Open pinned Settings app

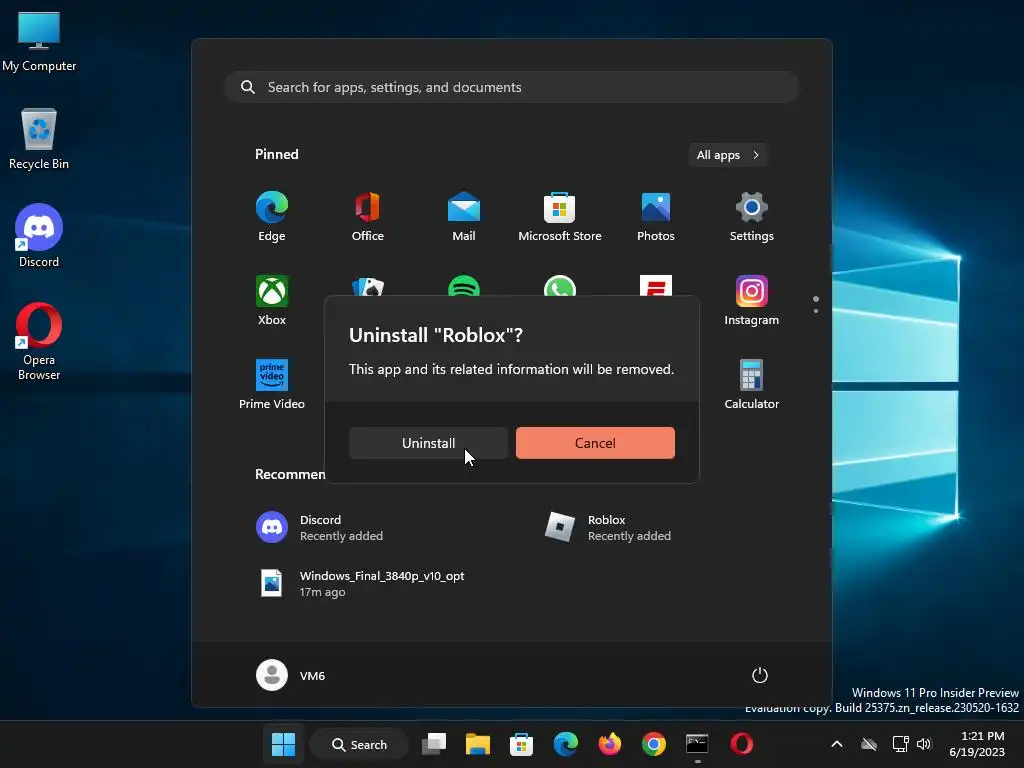[x=752, y=217]
